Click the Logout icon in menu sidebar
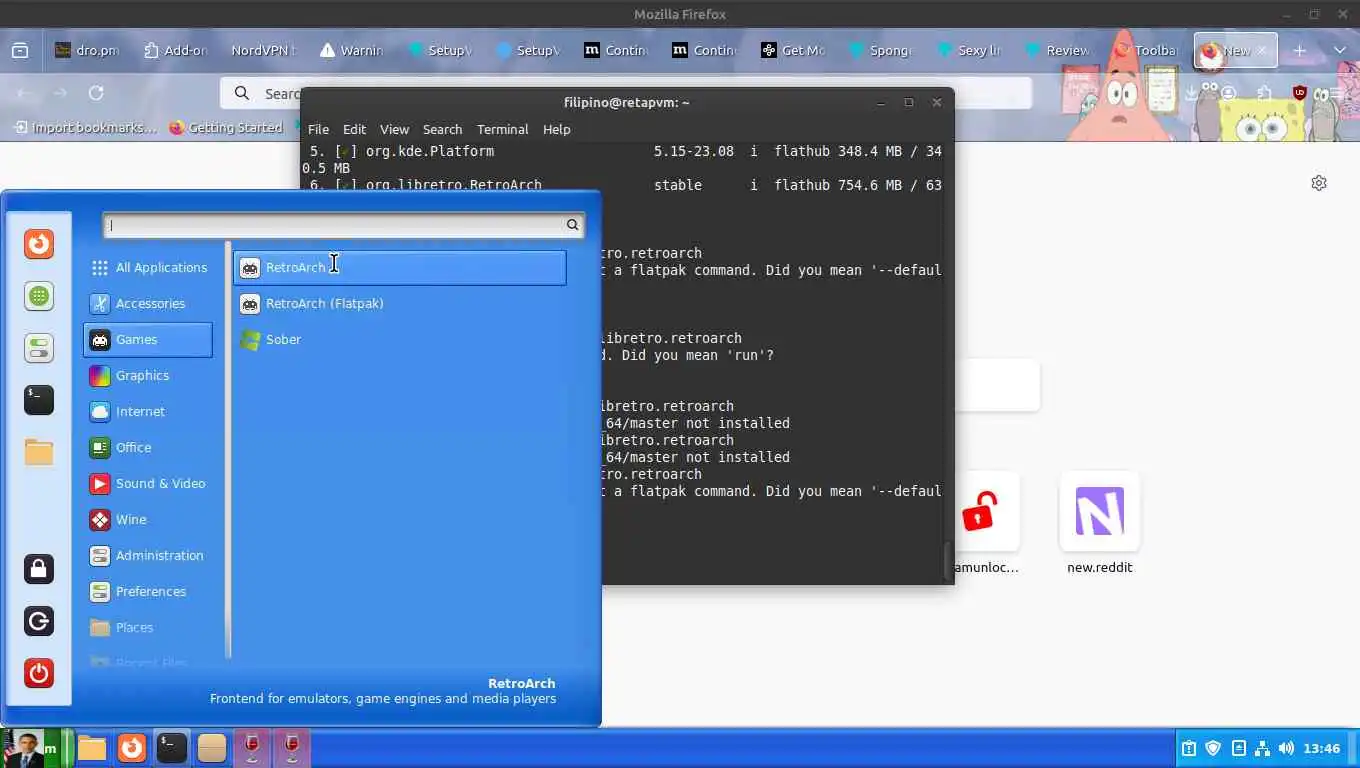This screenshot has width=1360, height=768. coord(39,621)
